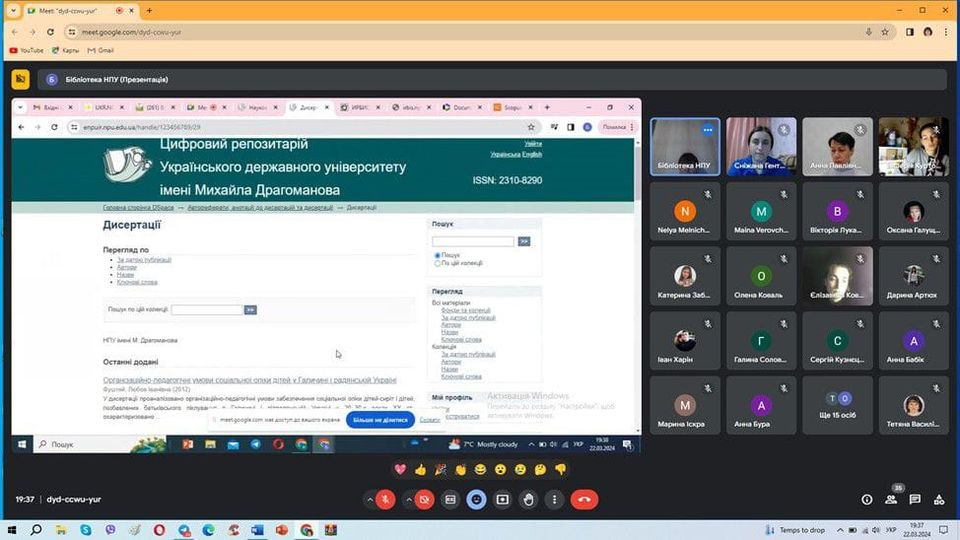View site information icon in address bar
Image resolution: width=960 pixels, height=540 pixels.
tap(72, 32)
